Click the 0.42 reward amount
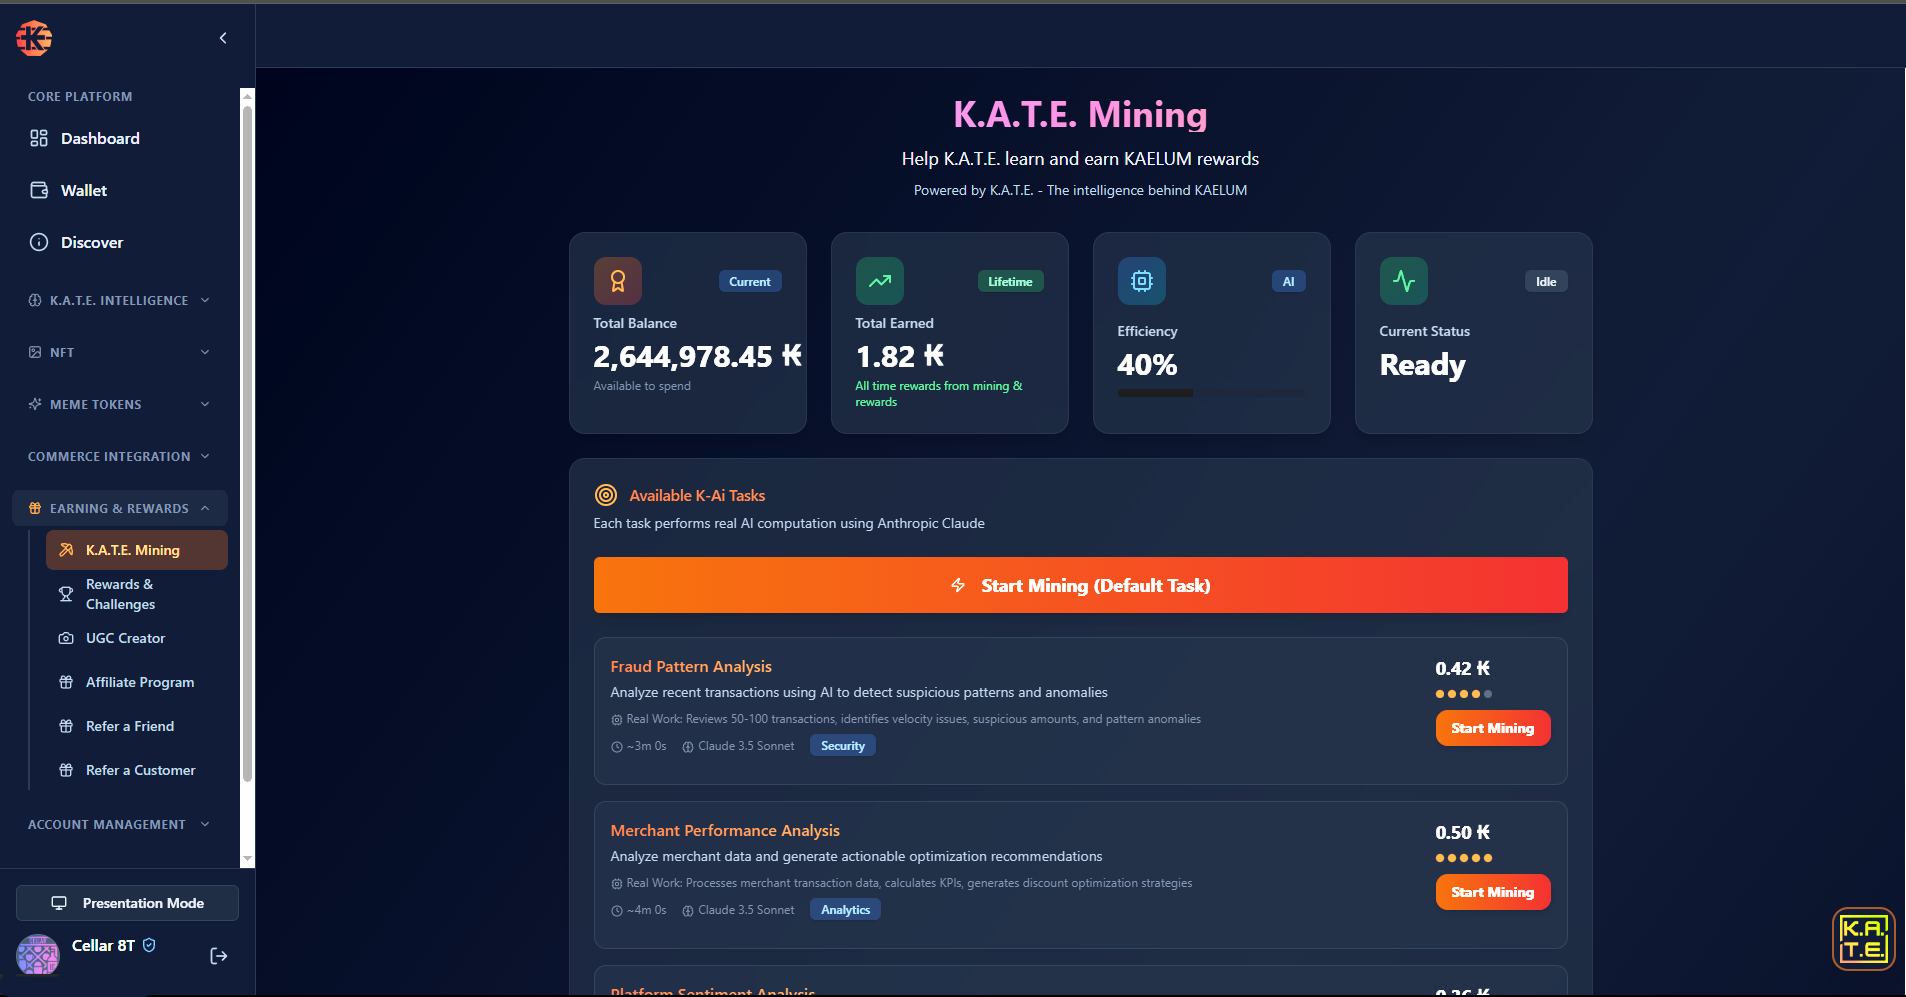The height and width of the screenshot is (997, 1906). coord(1462,668)
